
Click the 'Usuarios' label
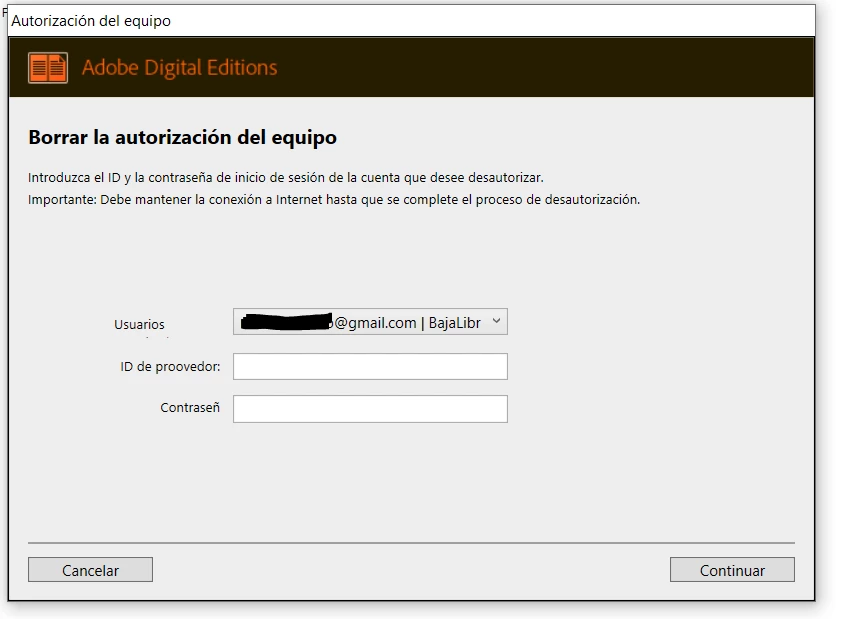[x=139, y=324]
